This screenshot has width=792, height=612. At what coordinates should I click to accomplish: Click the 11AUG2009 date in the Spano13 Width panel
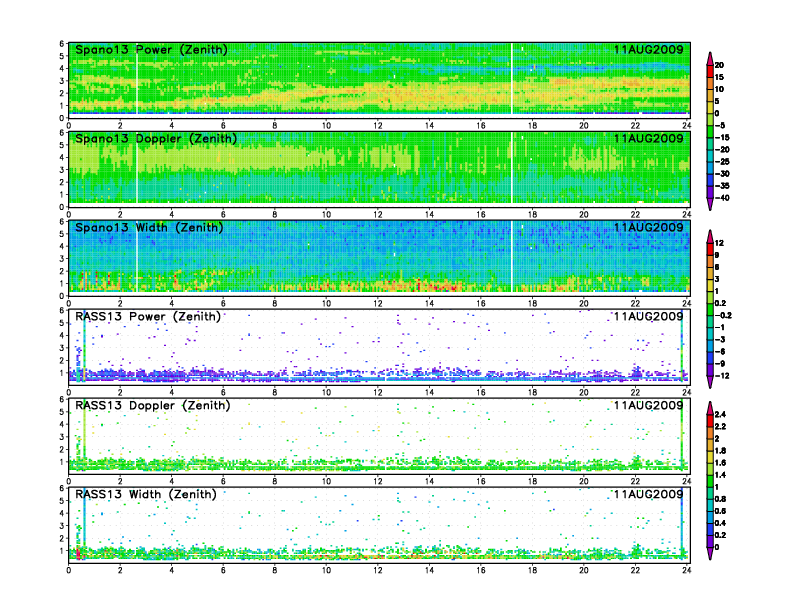[649, 227]
